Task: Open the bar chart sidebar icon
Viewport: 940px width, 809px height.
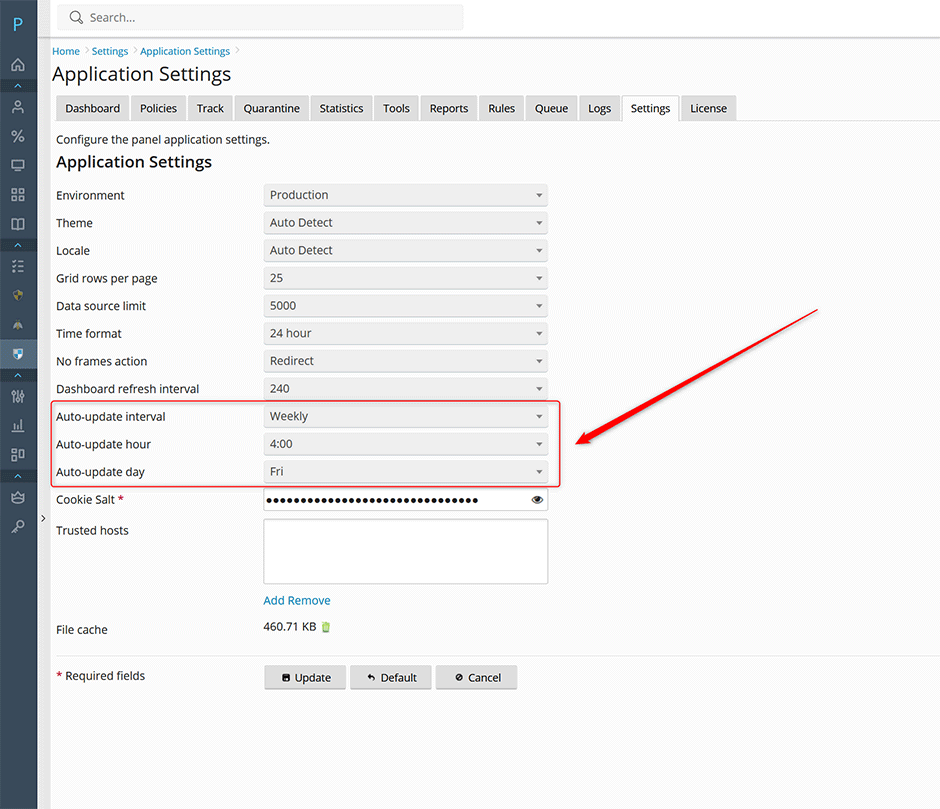Action: 18,426
